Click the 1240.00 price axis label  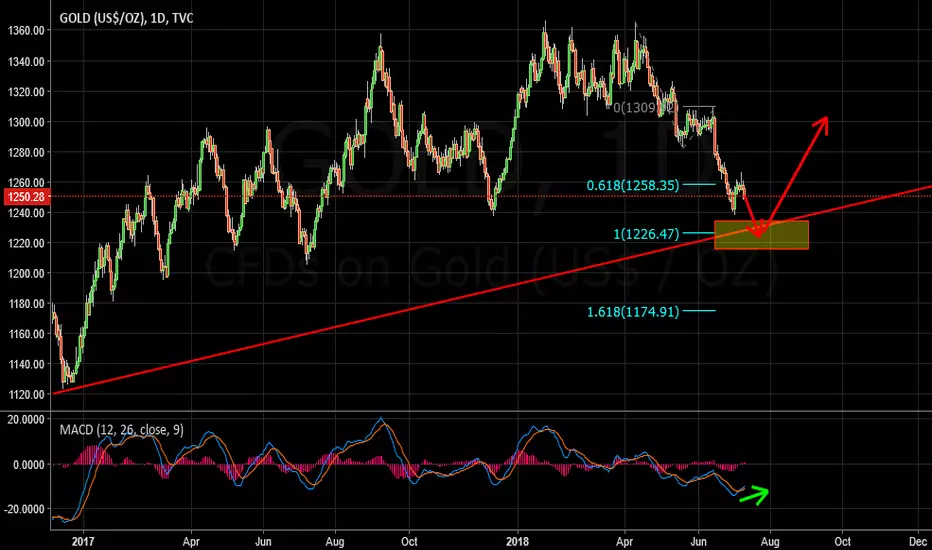pos(26,213)
